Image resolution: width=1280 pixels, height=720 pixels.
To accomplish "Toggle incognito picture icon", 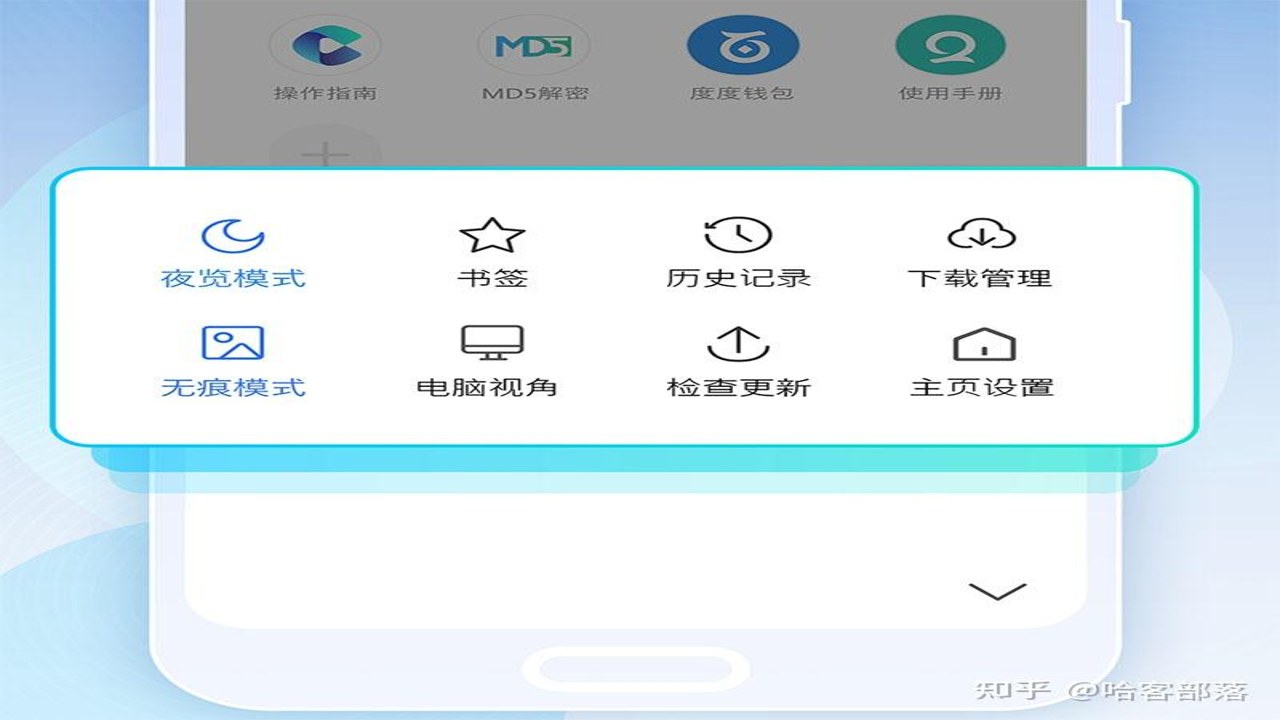I will pos(233,343).
